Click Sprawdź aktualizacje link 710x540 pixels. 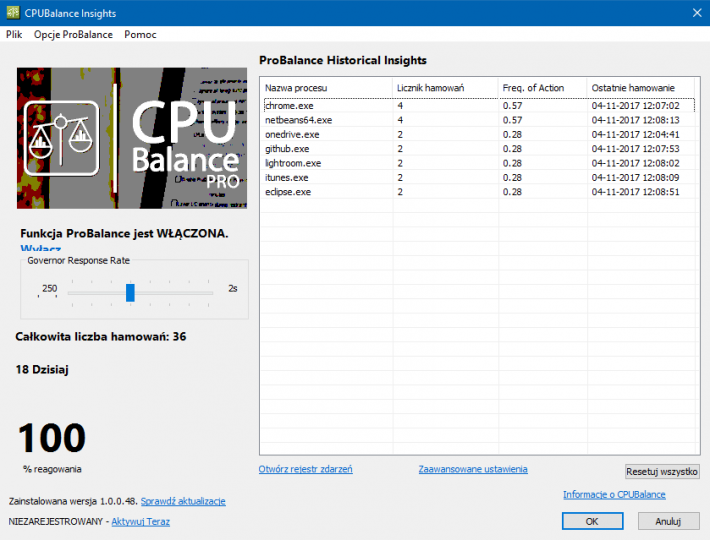click(183, 502)
